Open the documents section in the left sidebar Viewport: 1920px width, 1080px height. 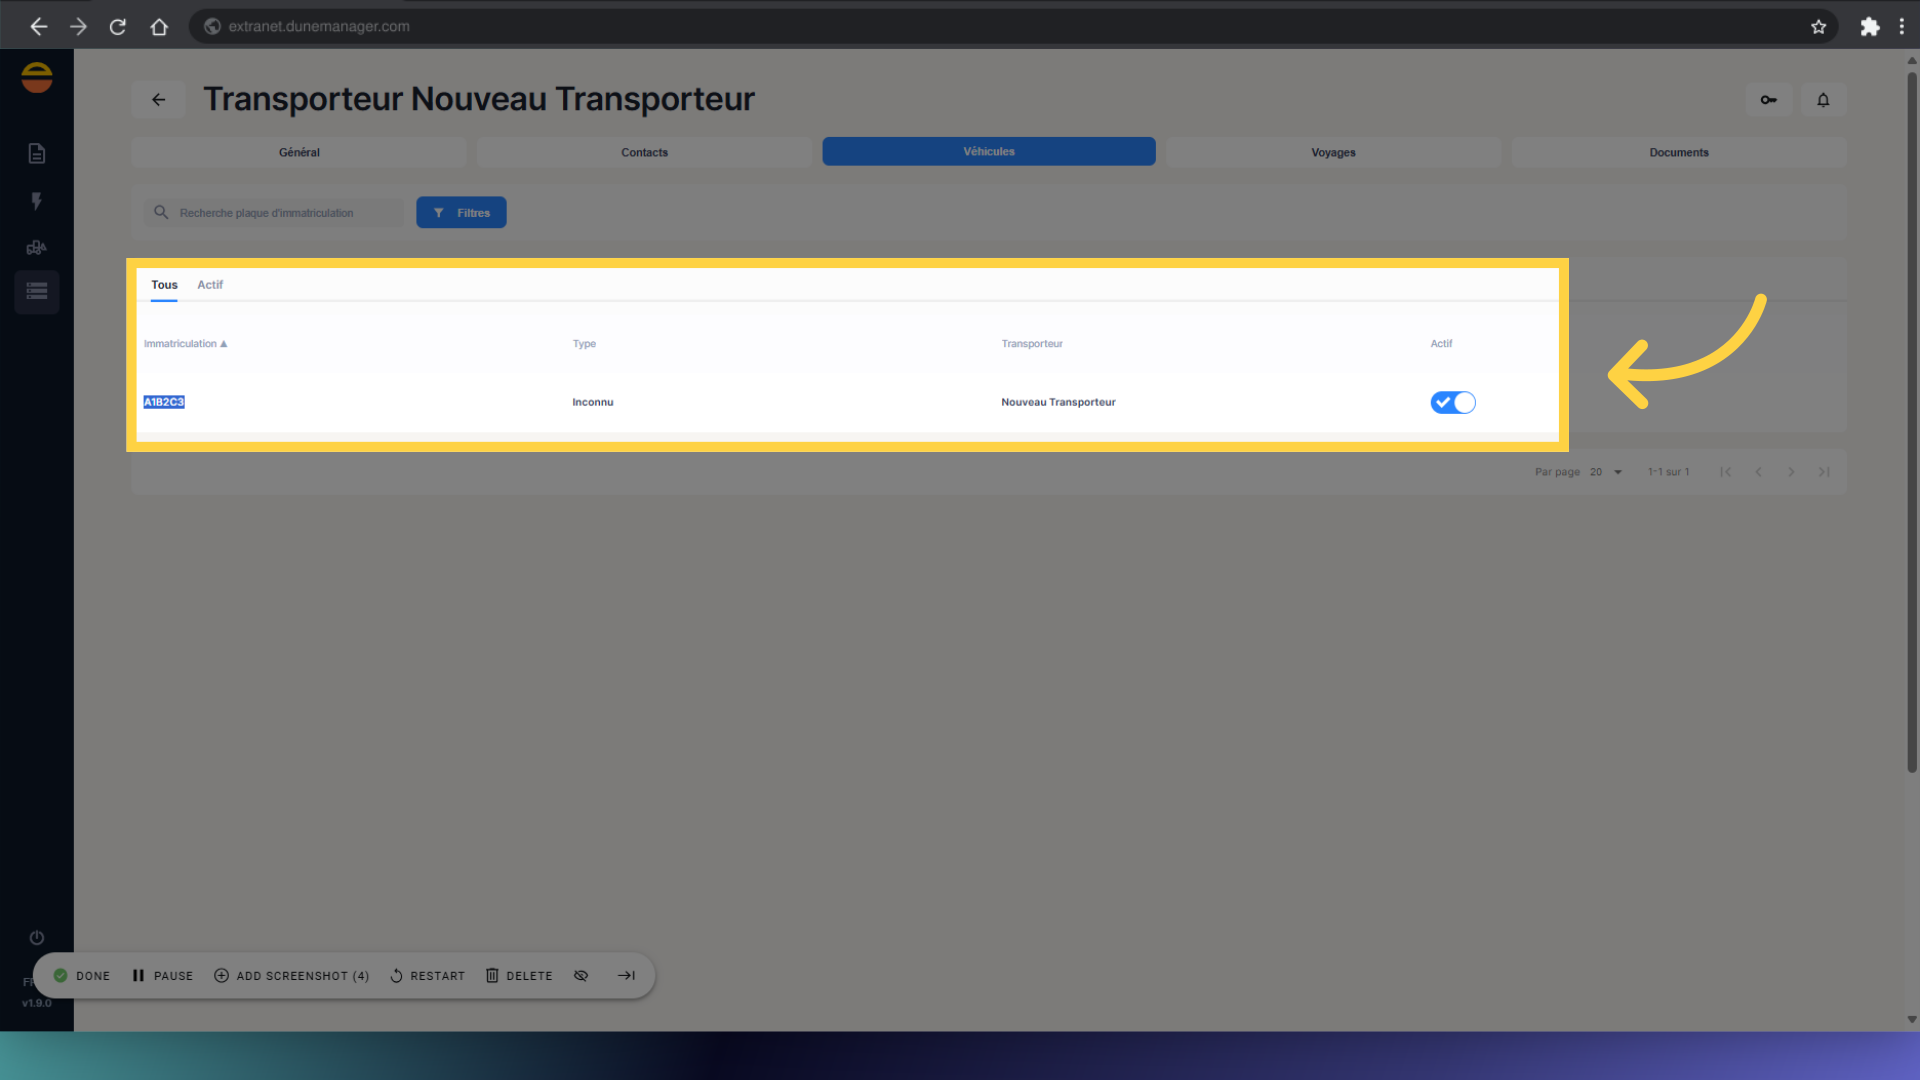[36, 153]
